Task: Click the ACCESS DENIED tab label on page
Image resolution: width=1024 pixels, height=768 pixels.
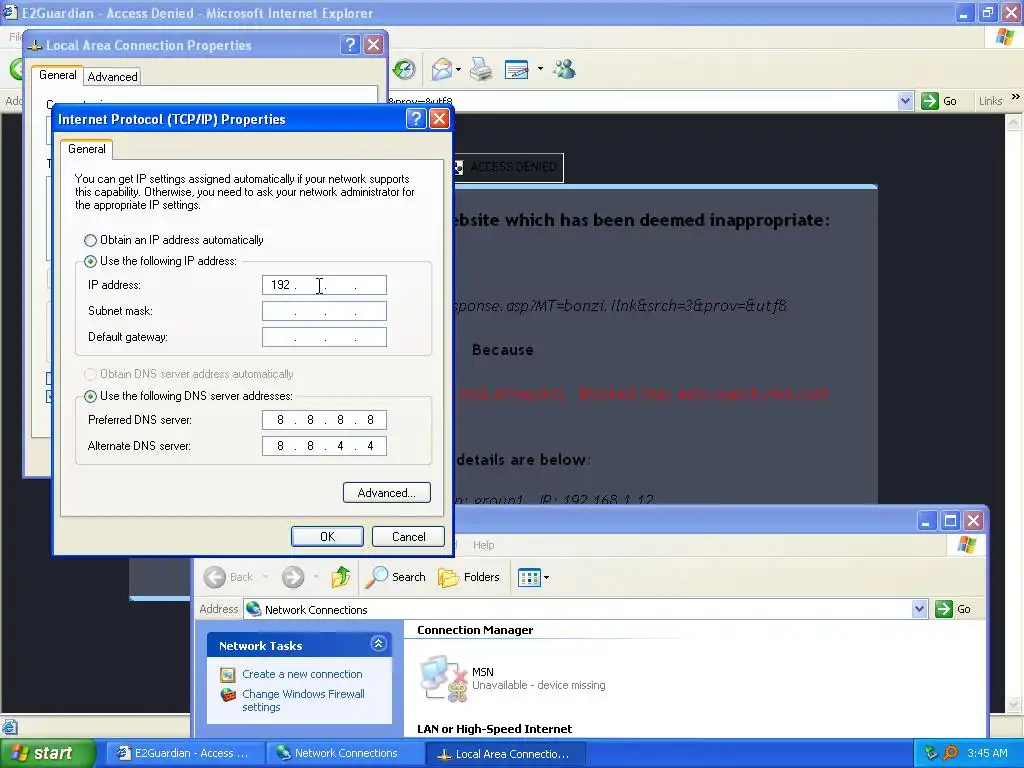Action: (x=513, y=167)
